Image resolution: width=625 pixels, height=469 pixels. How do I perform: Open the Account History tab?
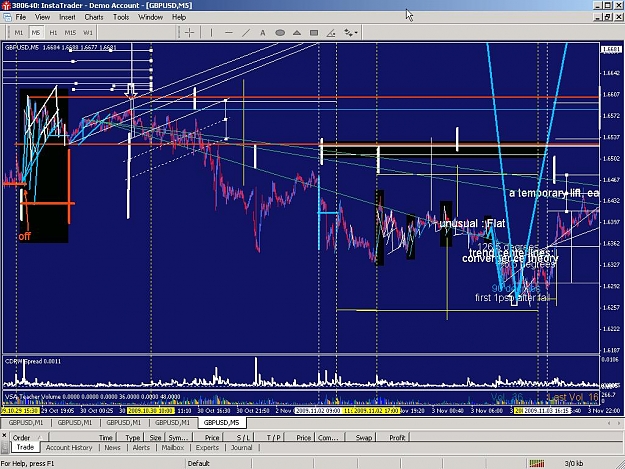tap(69, 447)
